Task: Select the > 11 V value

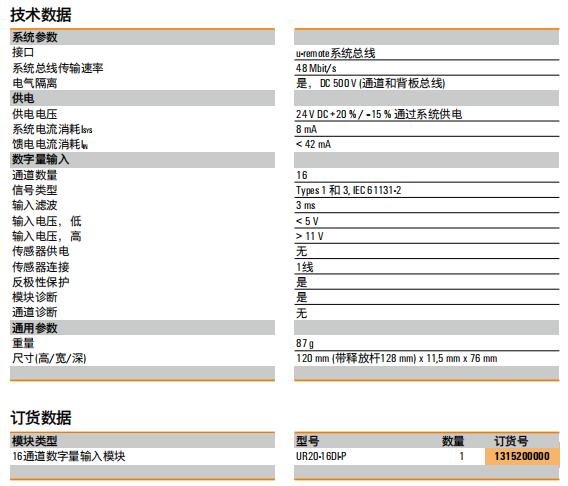Action: (x=310, y=236)
